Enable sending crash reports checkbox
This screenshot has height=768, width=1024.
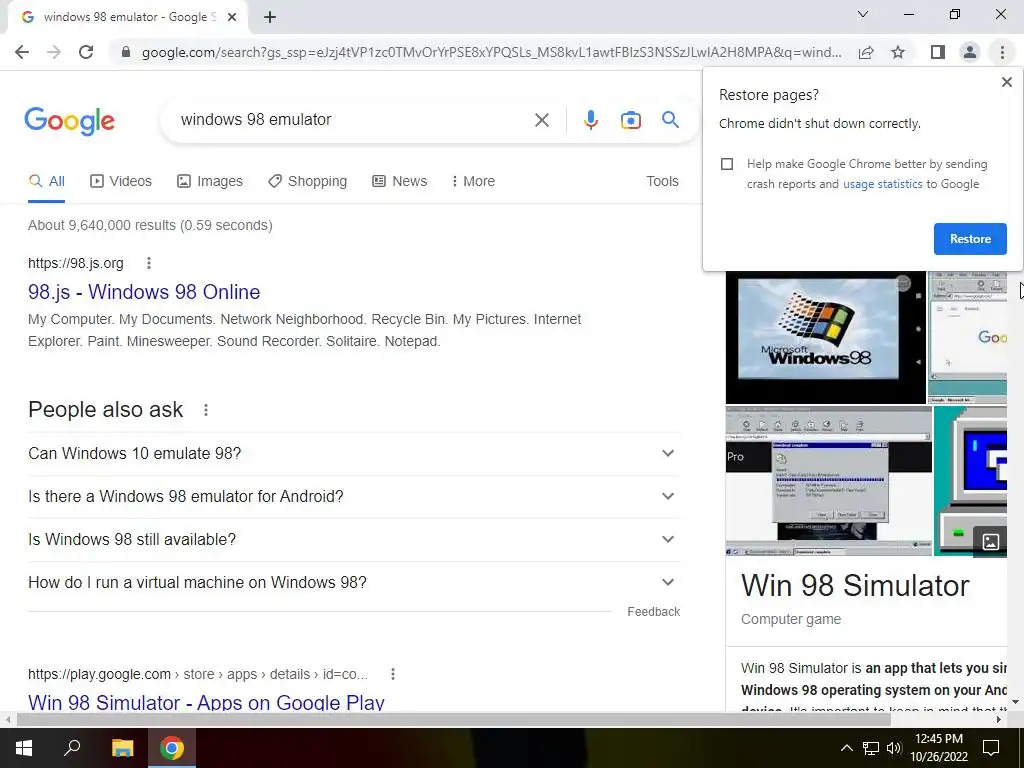(727, 164)
